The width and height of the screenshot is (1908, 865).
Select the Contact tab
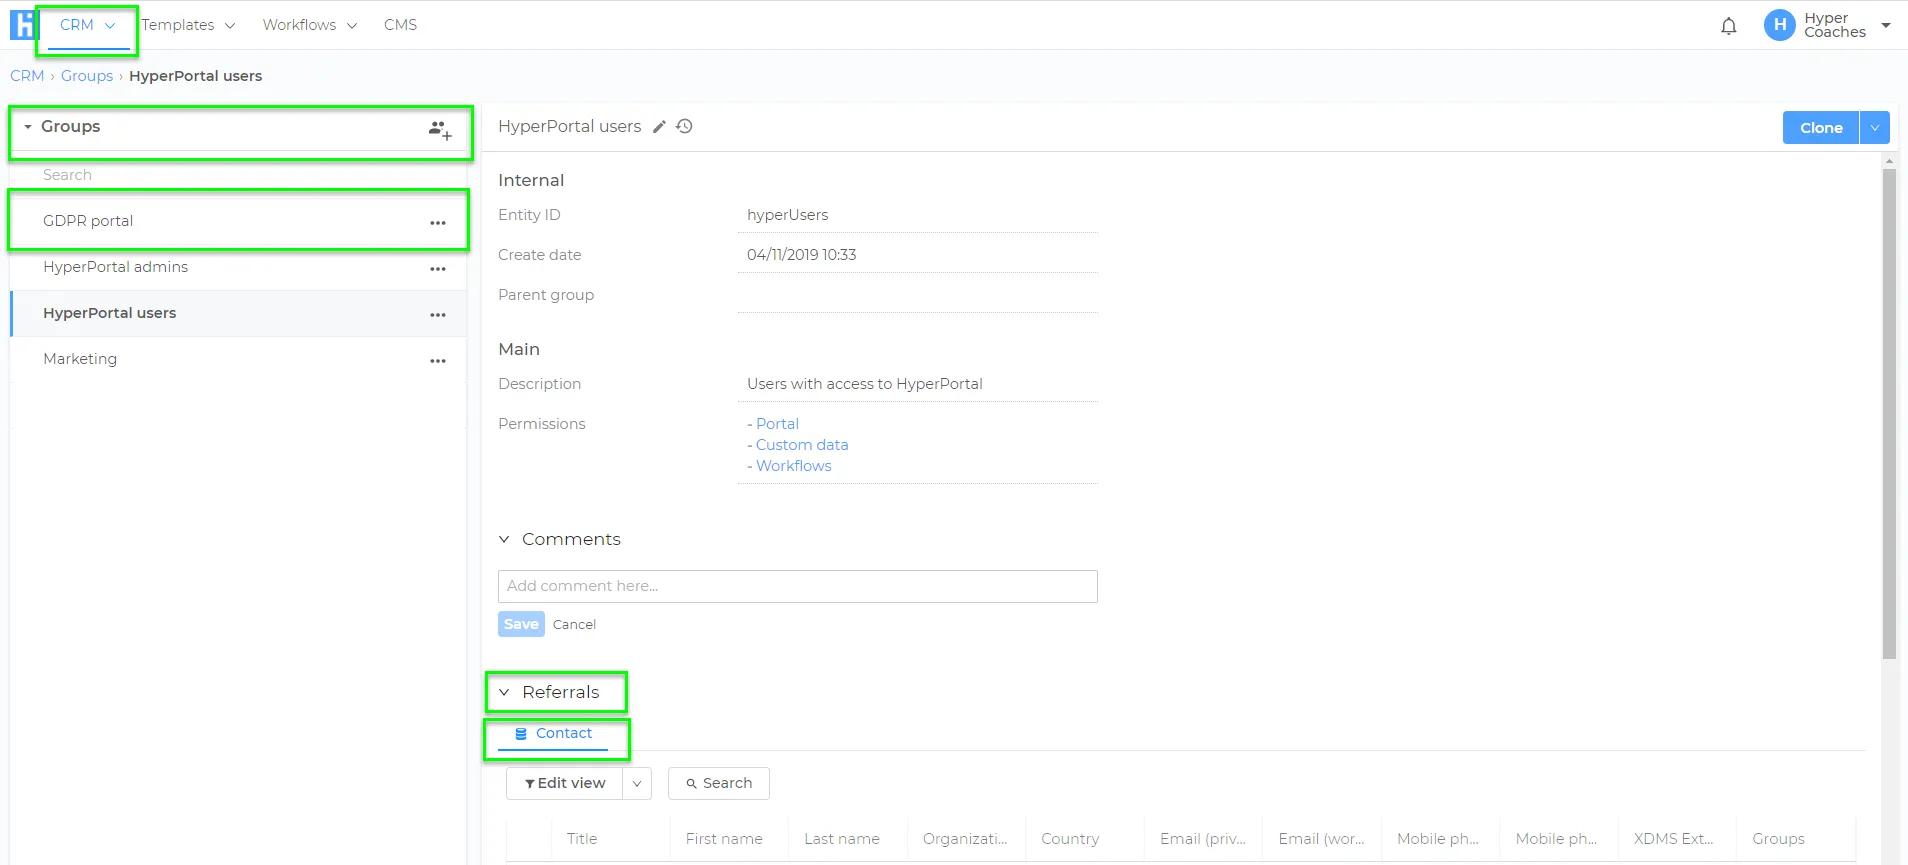[553, 733]
